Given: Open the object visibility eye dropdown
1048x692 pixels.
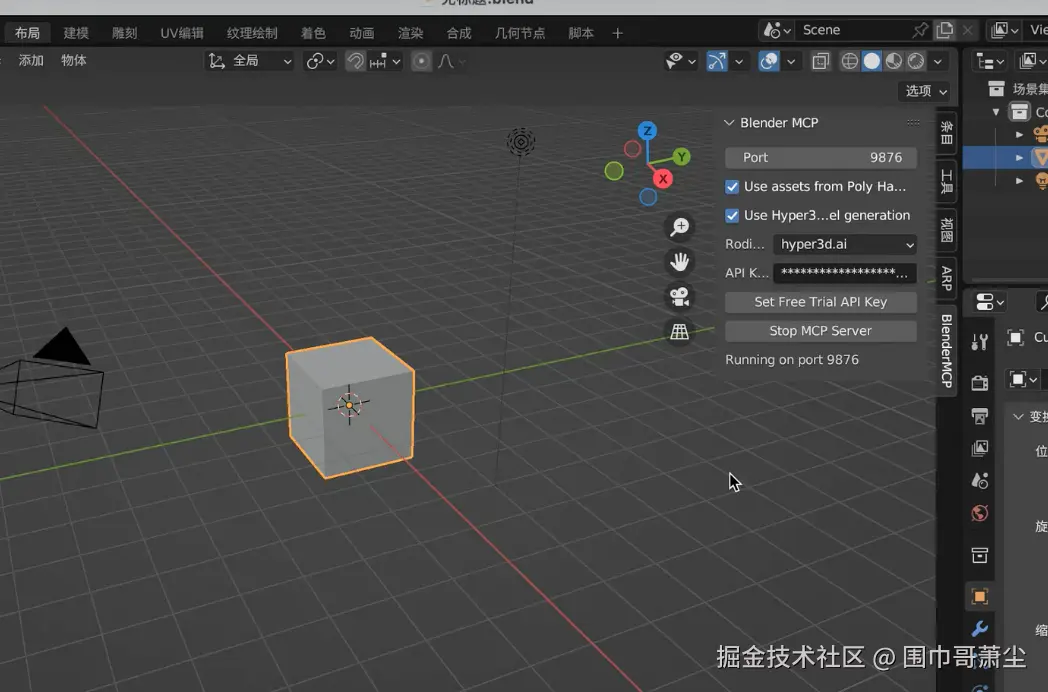Looking at the screenshot, I should pyautogui.click(x=680, y=62).
